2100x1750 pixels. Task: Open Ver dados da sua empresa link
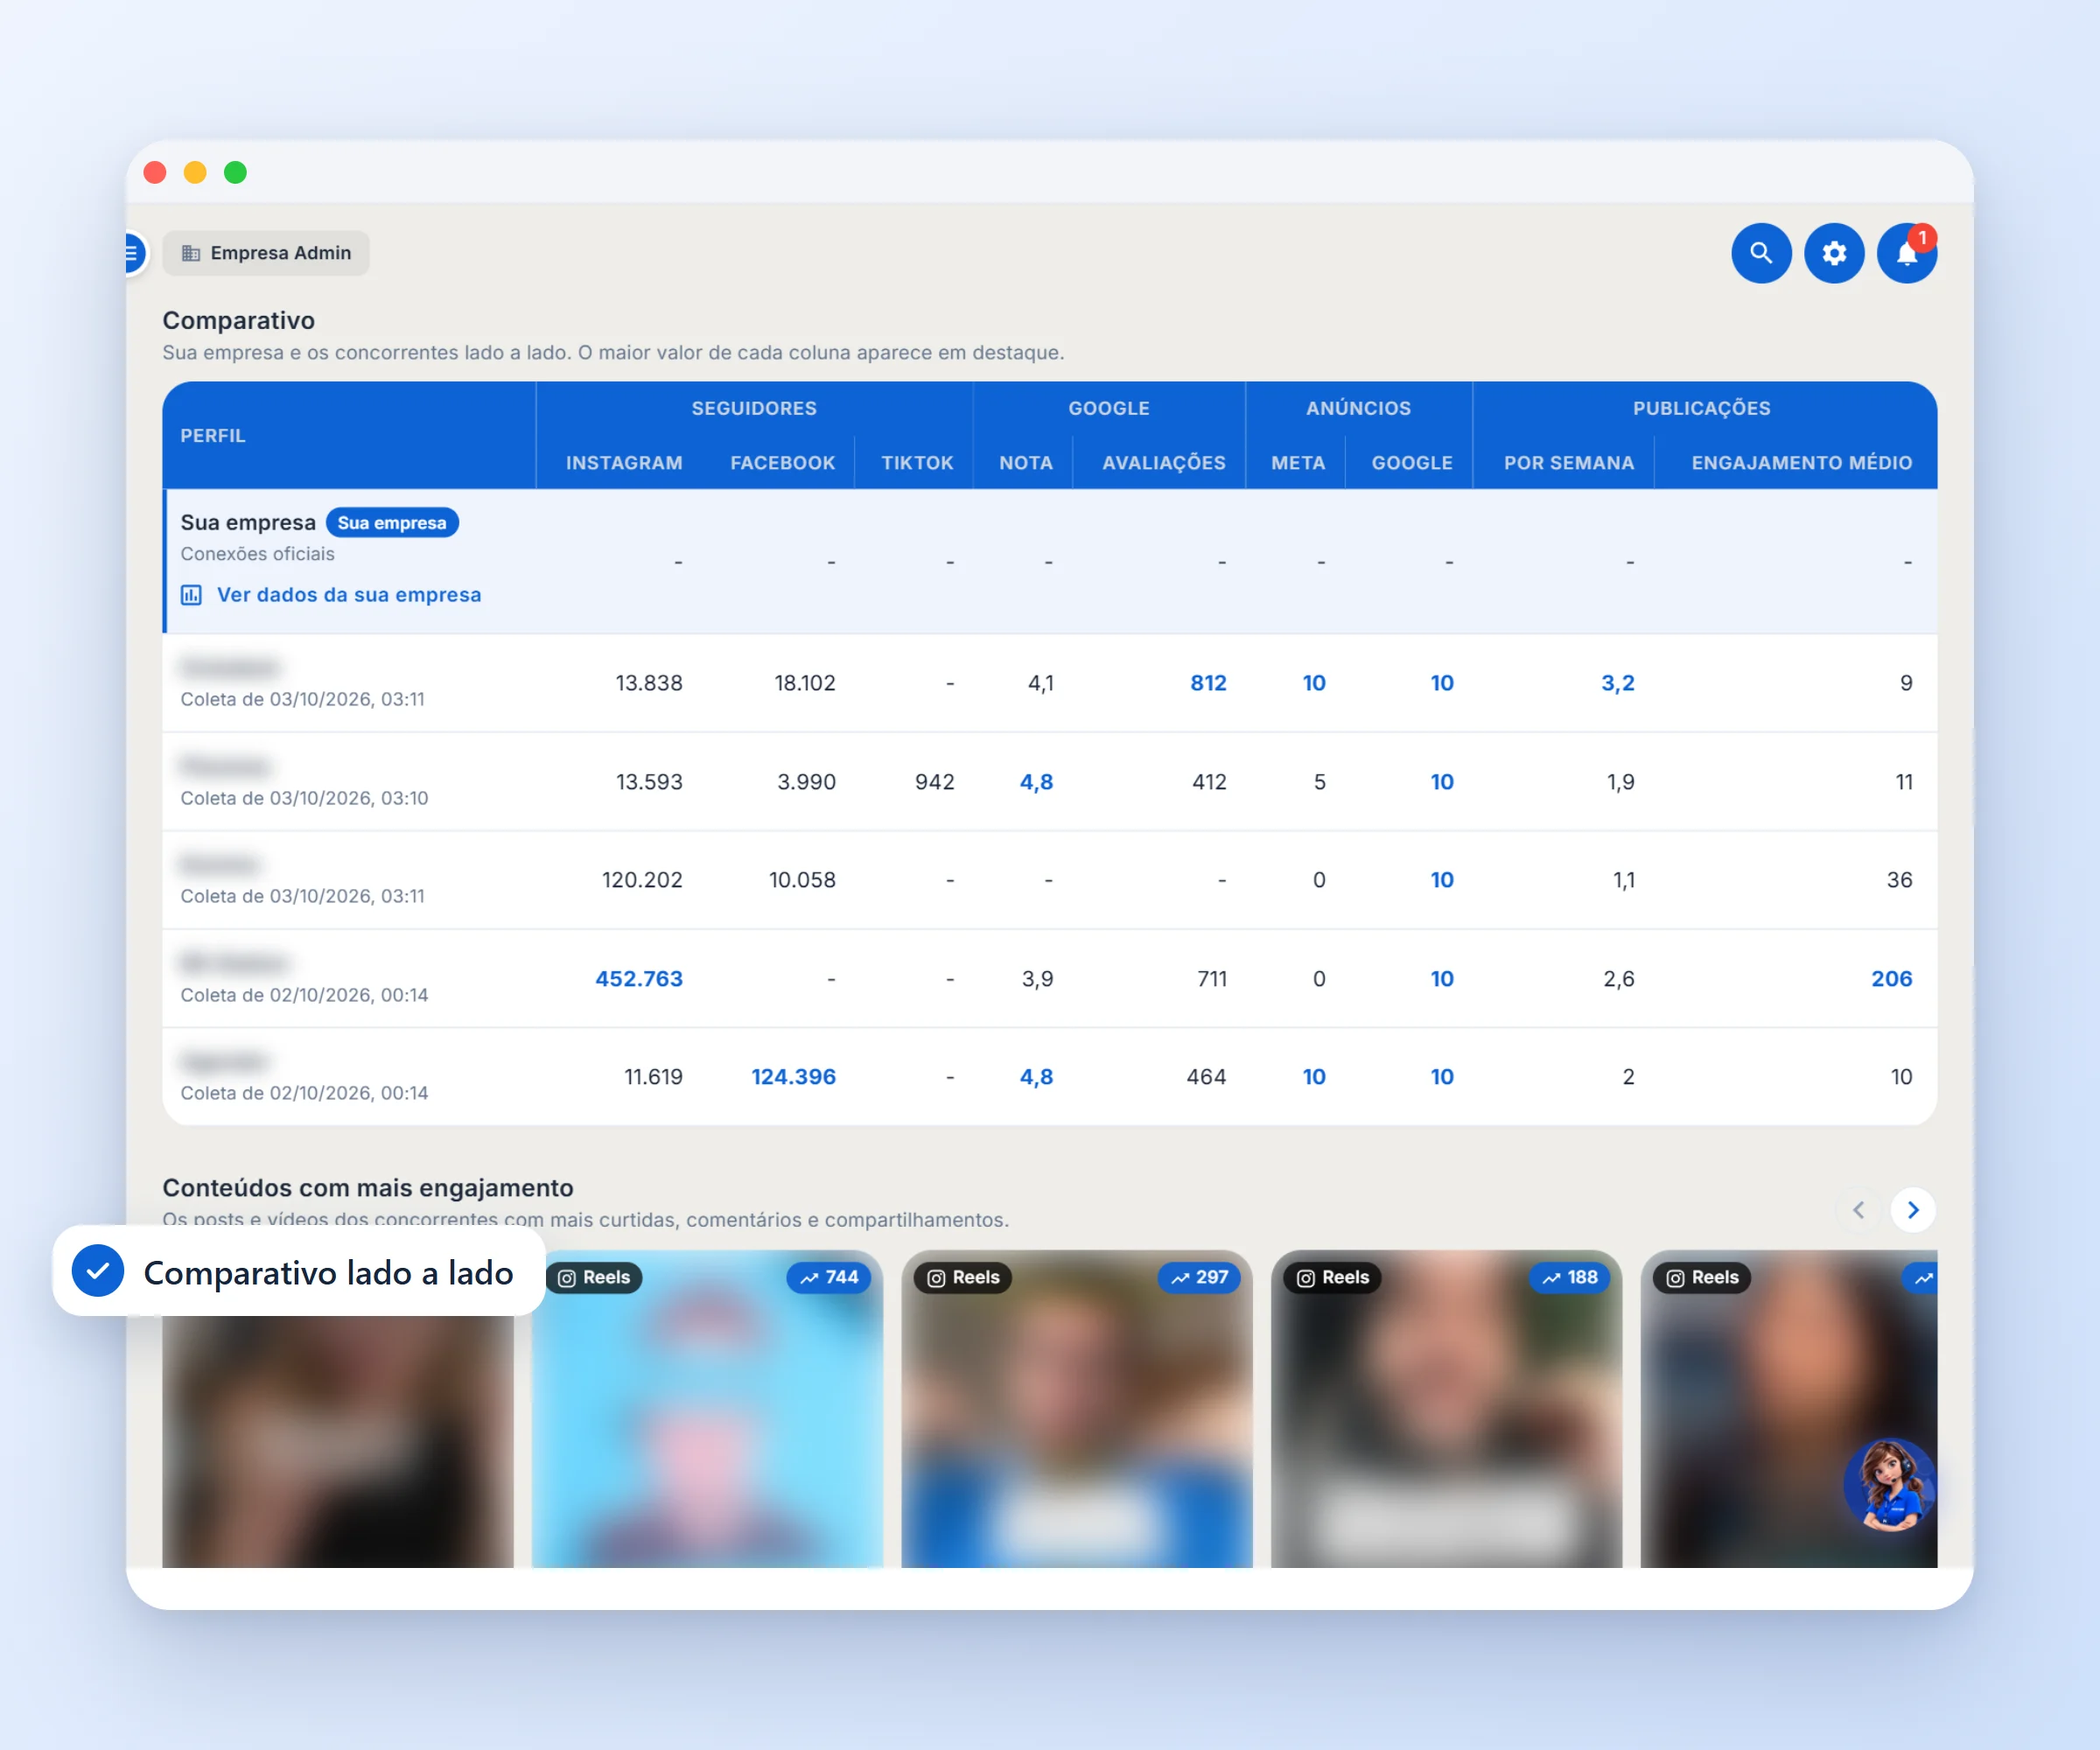(x=349, y=595)
